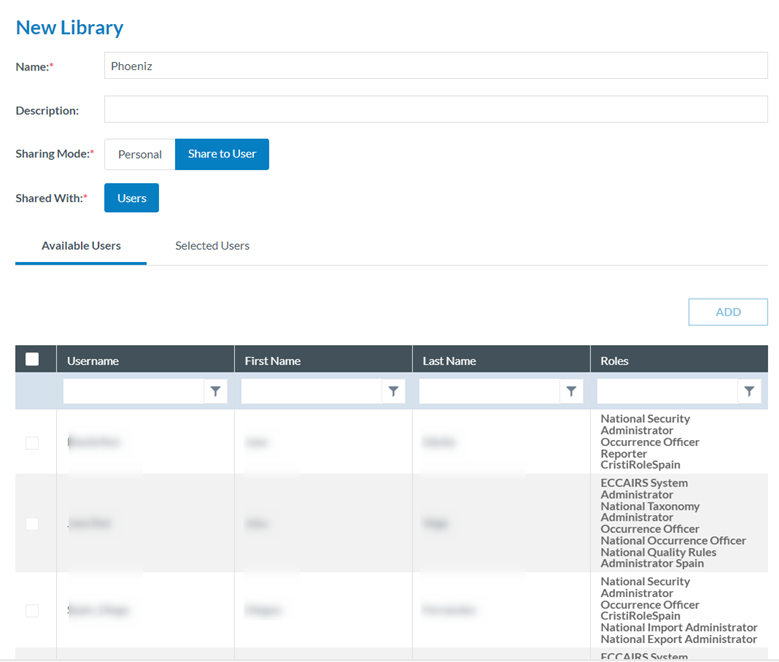Viewport: 779px width, 662px height.
Task: Switch to the Selected Users tab
Action: [212, 246]
